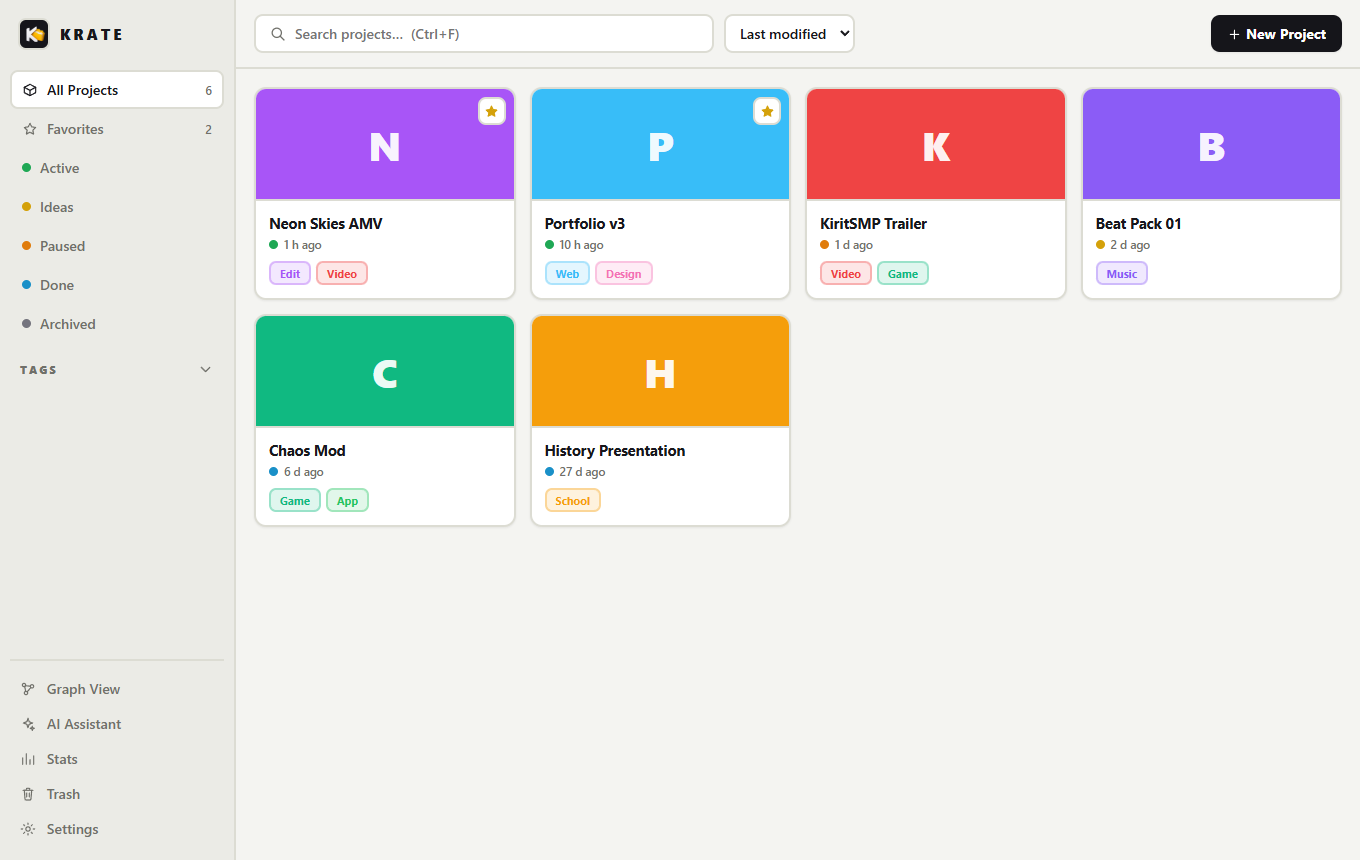Click the Edit tag on Neon Skies AMV
The width and height of the screenshot is (1360, 860).
(x=290, y=273)
